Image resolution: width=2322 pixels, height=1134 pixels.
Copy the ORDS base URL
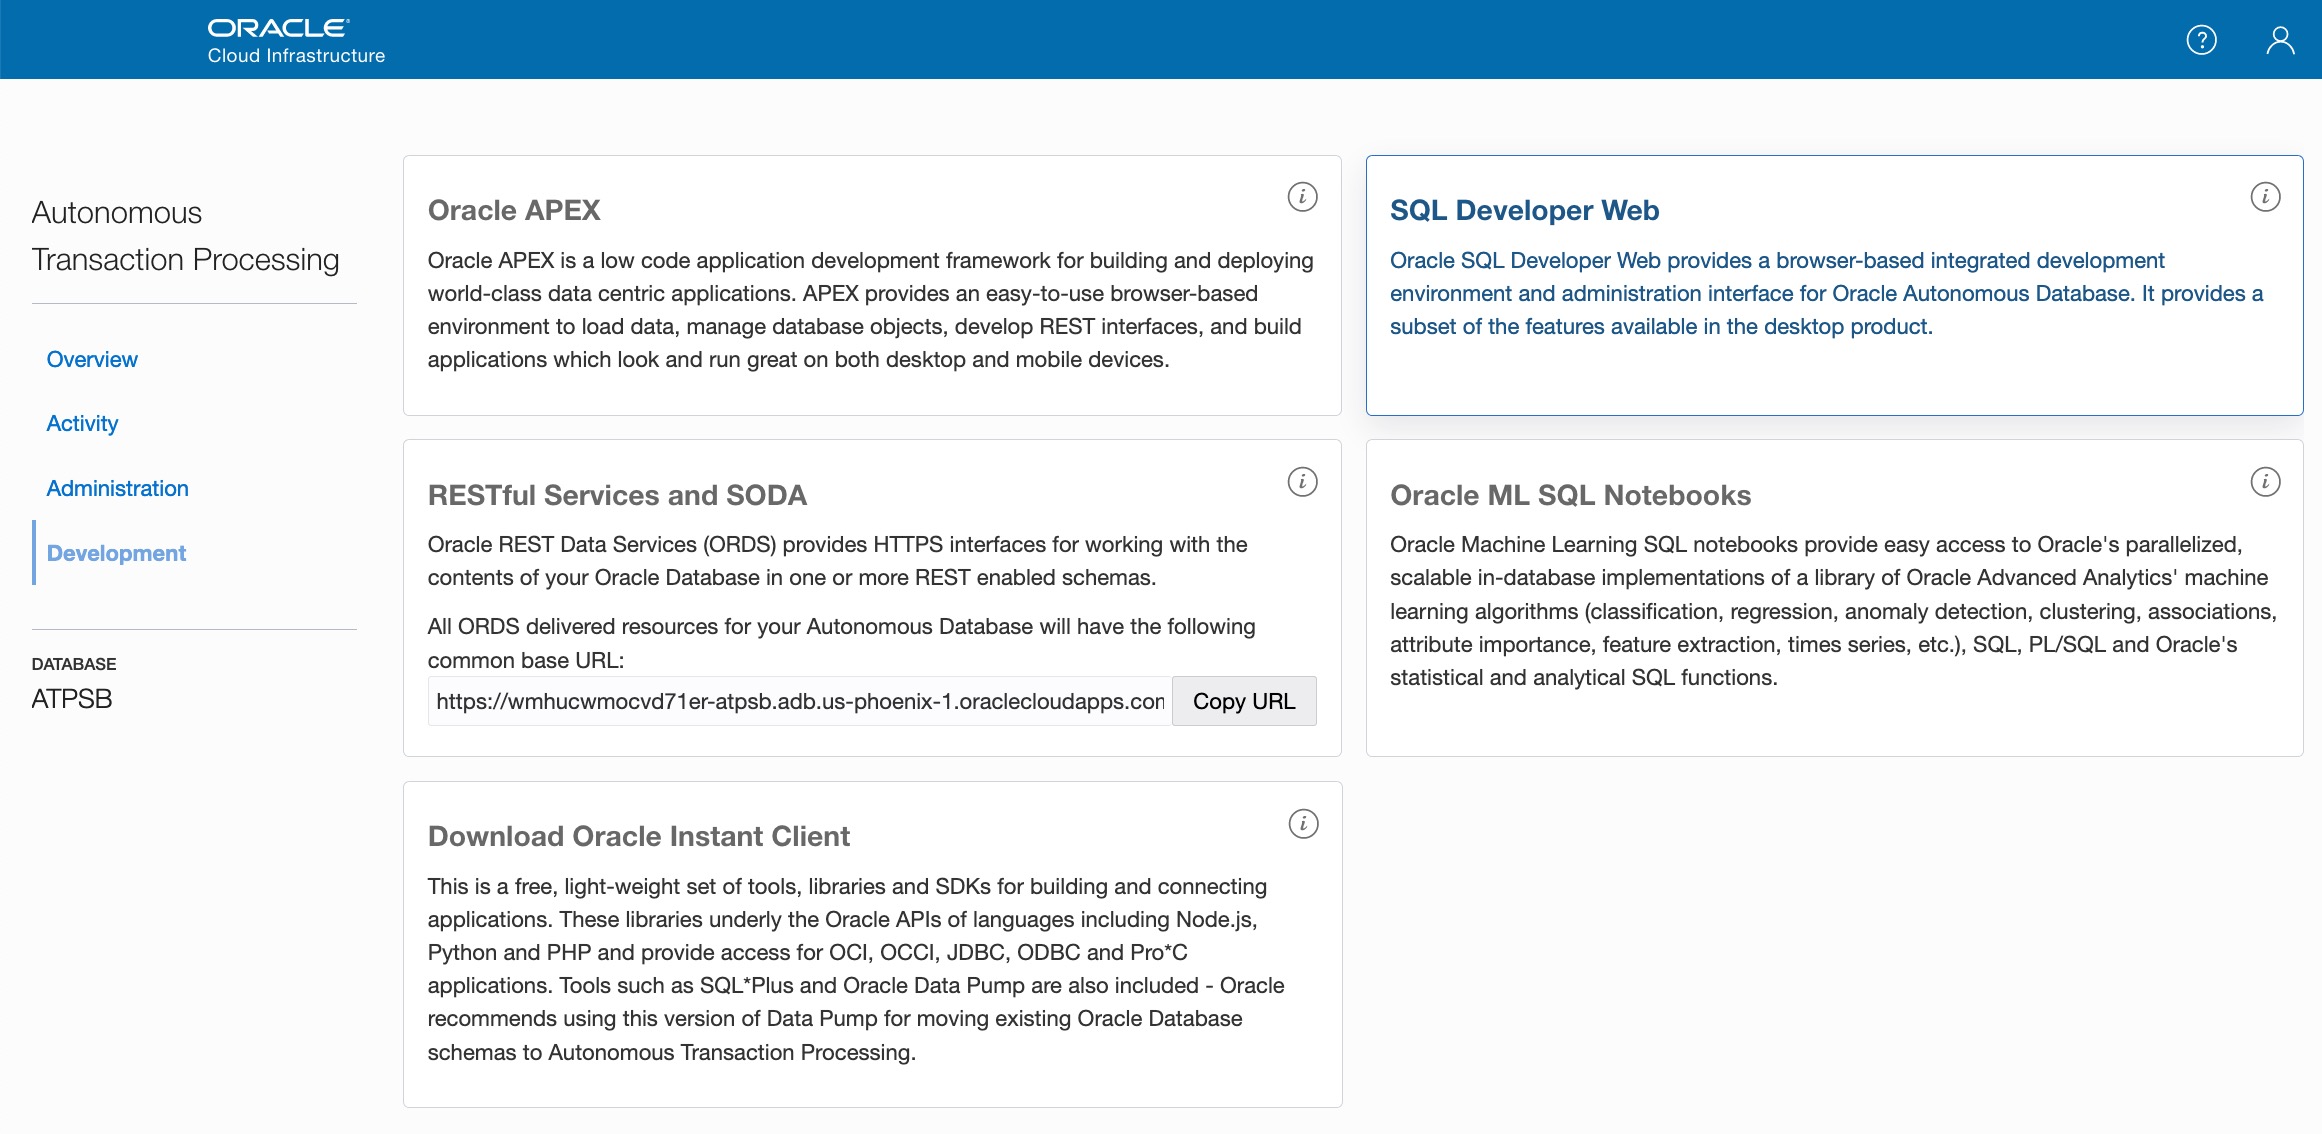click(1244, 701)
